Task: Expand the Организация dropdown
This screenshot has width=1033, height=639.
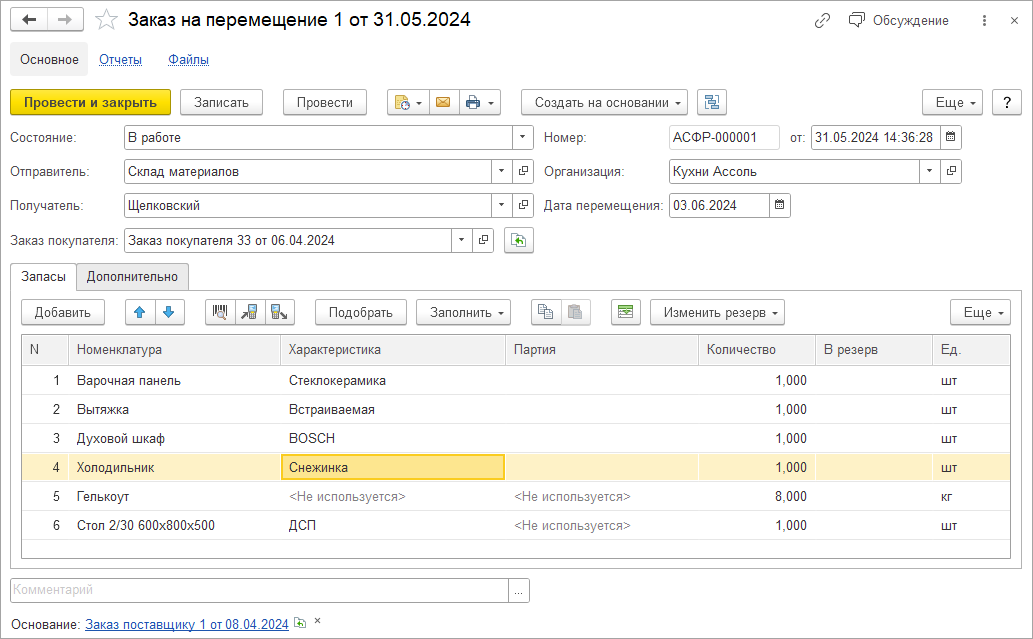Action: point(930,171)
